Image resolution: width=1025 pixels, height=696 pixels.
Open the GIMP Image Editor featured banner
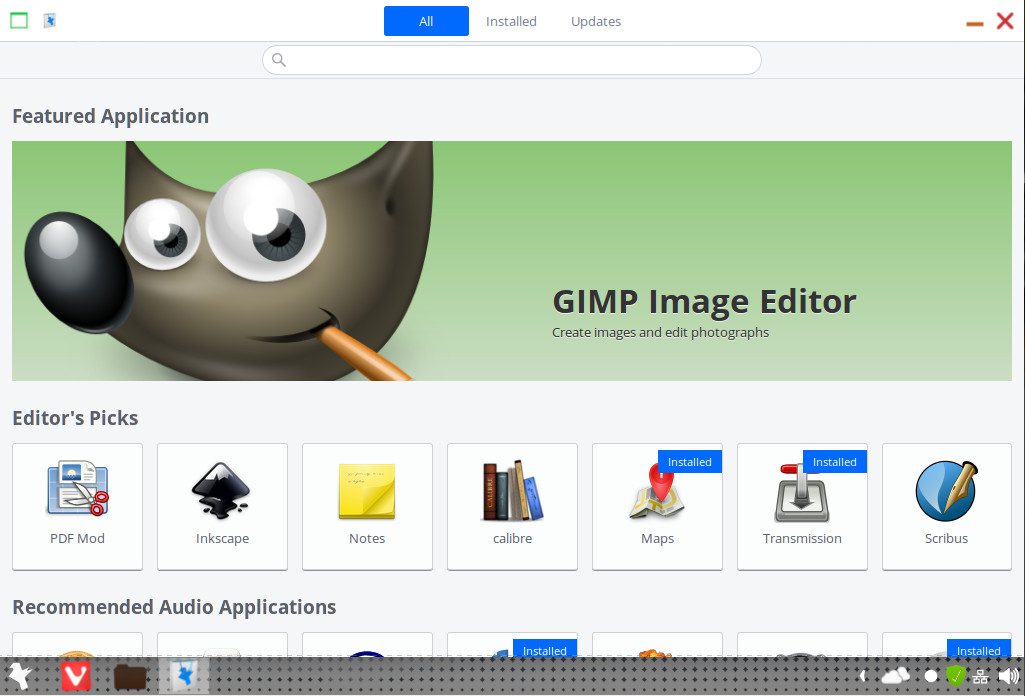coord(512,261)
